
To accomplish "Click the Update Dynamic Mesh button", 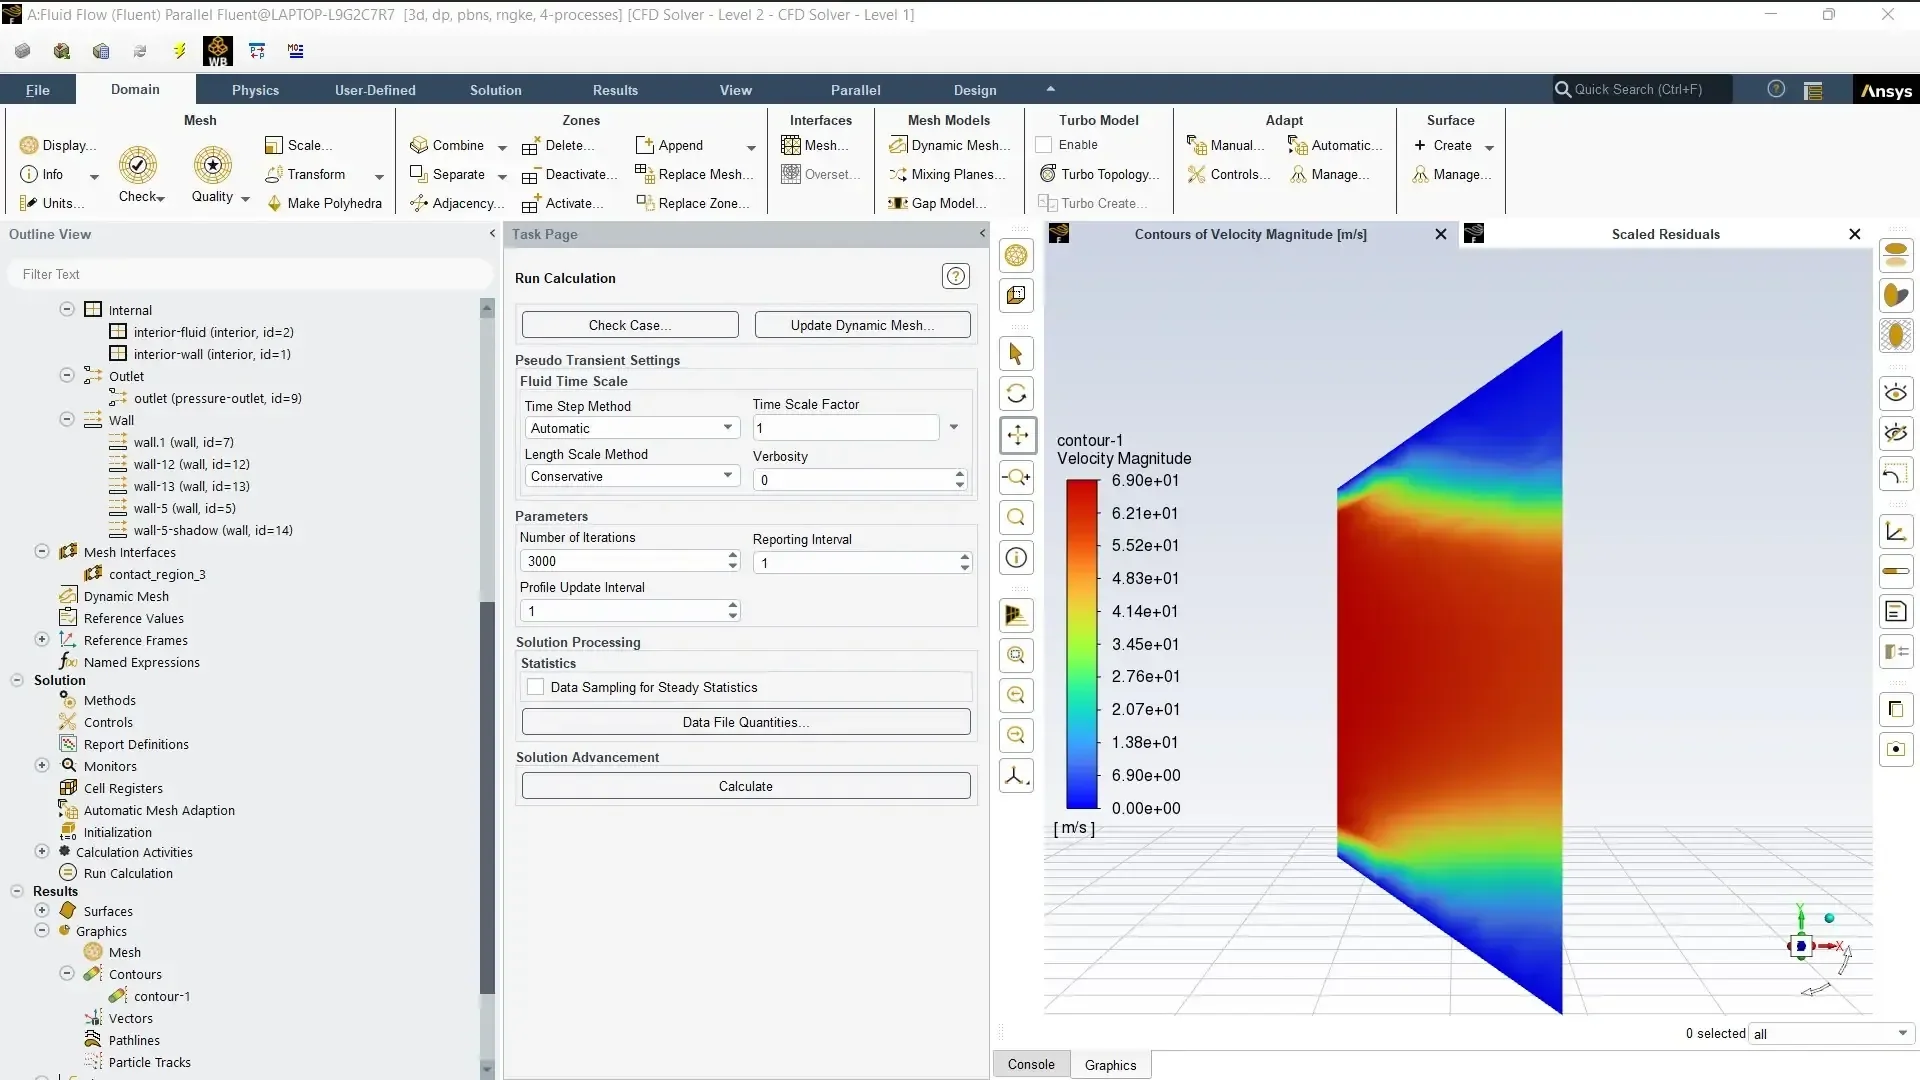I will click(862, 325).
